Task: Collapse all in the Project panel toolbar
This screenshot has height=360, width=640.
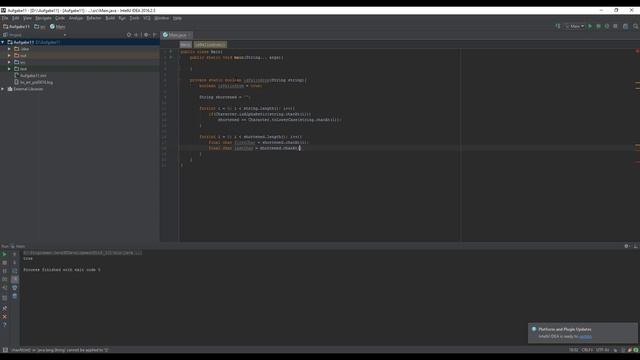Action: (x=136, y=35)
